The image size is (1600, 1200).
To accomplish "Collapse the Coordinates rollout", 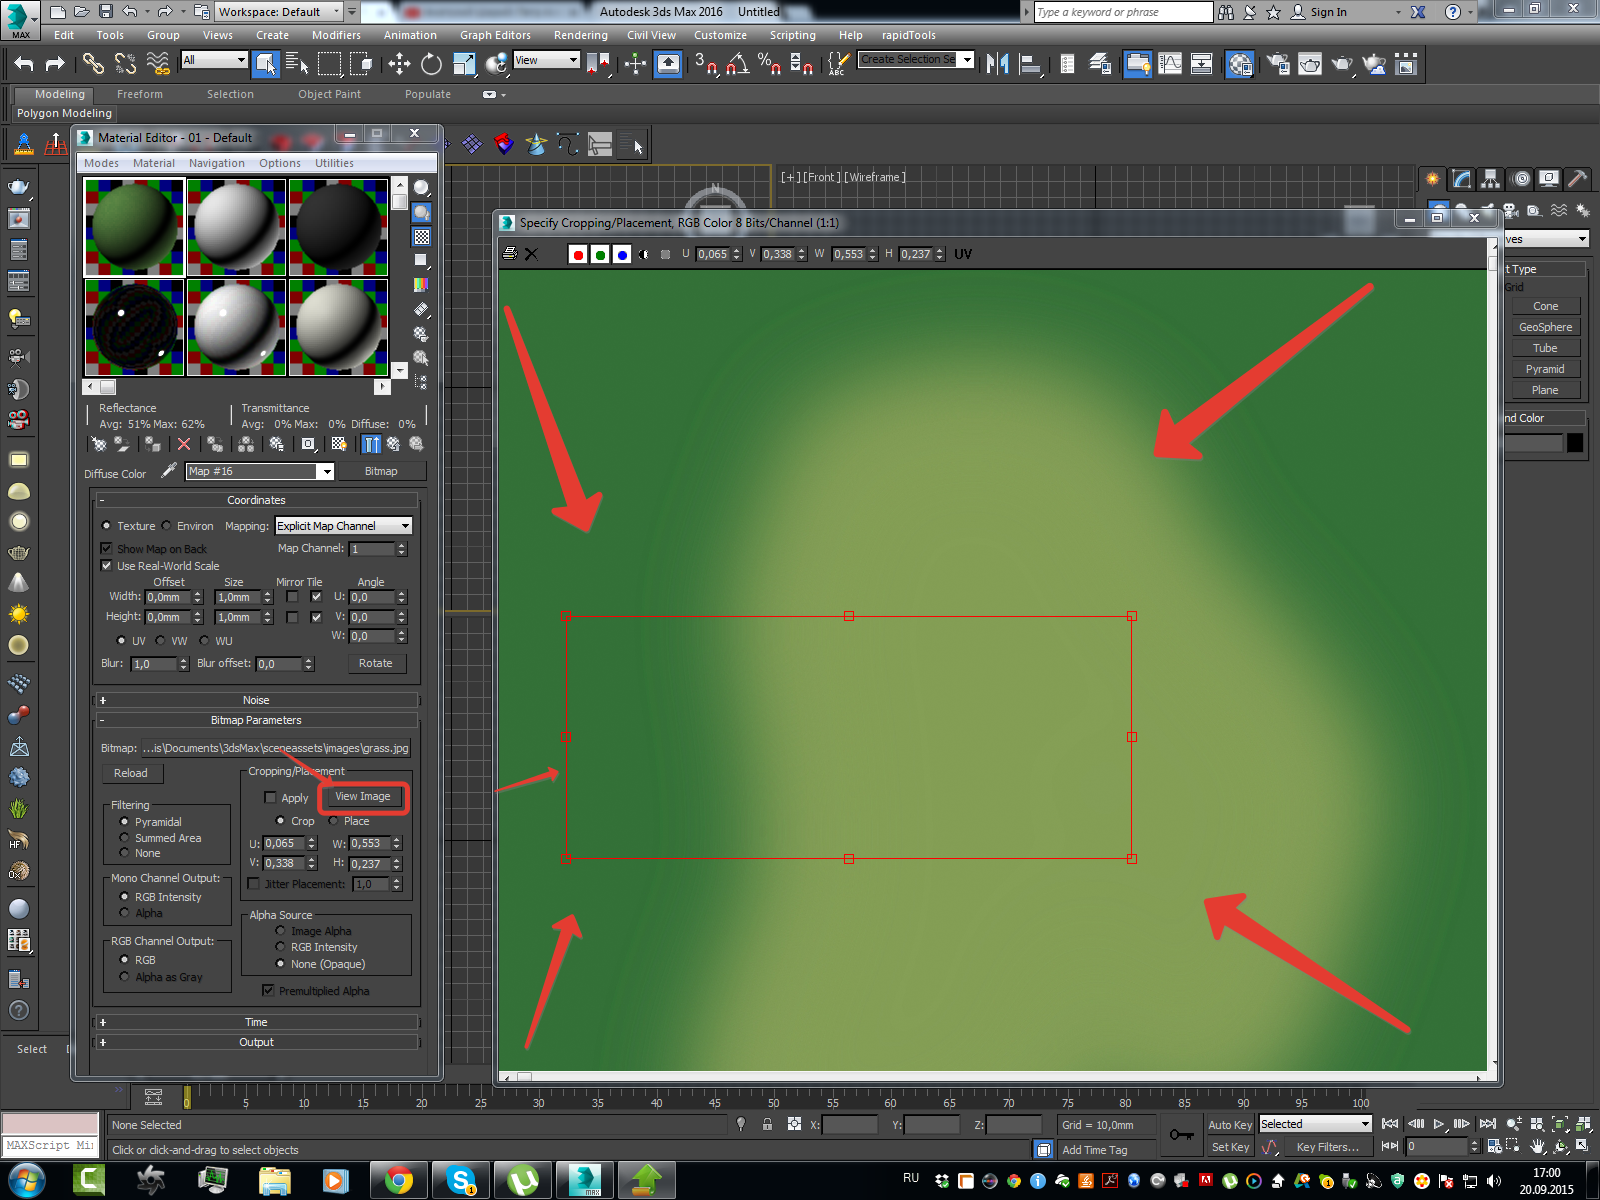I will point(256,500).
